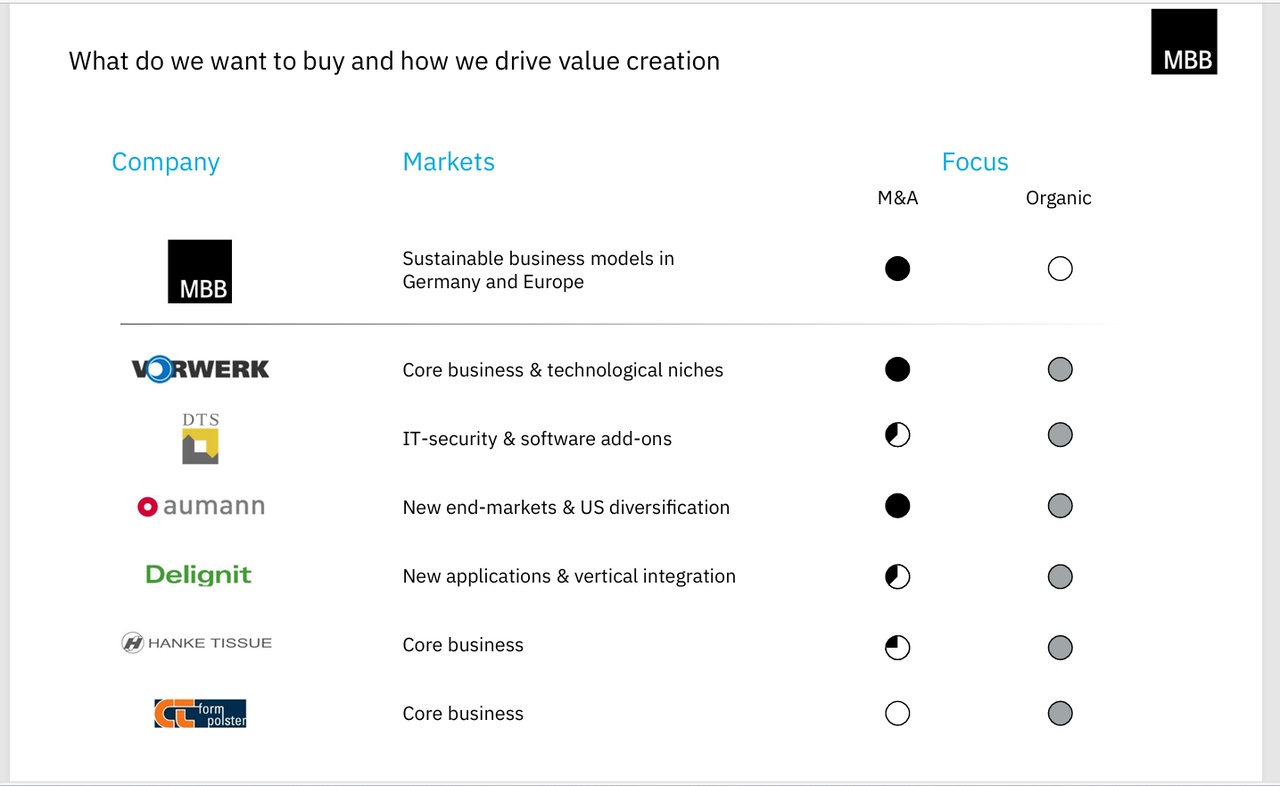Select the empty M&A circle for CT Formpolster

[x=898, y=713]
